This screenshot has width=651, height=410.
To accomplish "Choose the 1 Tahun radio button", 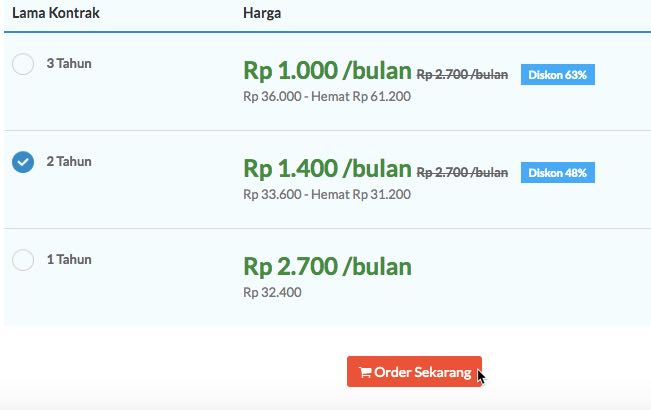I will tap(22, 260).
